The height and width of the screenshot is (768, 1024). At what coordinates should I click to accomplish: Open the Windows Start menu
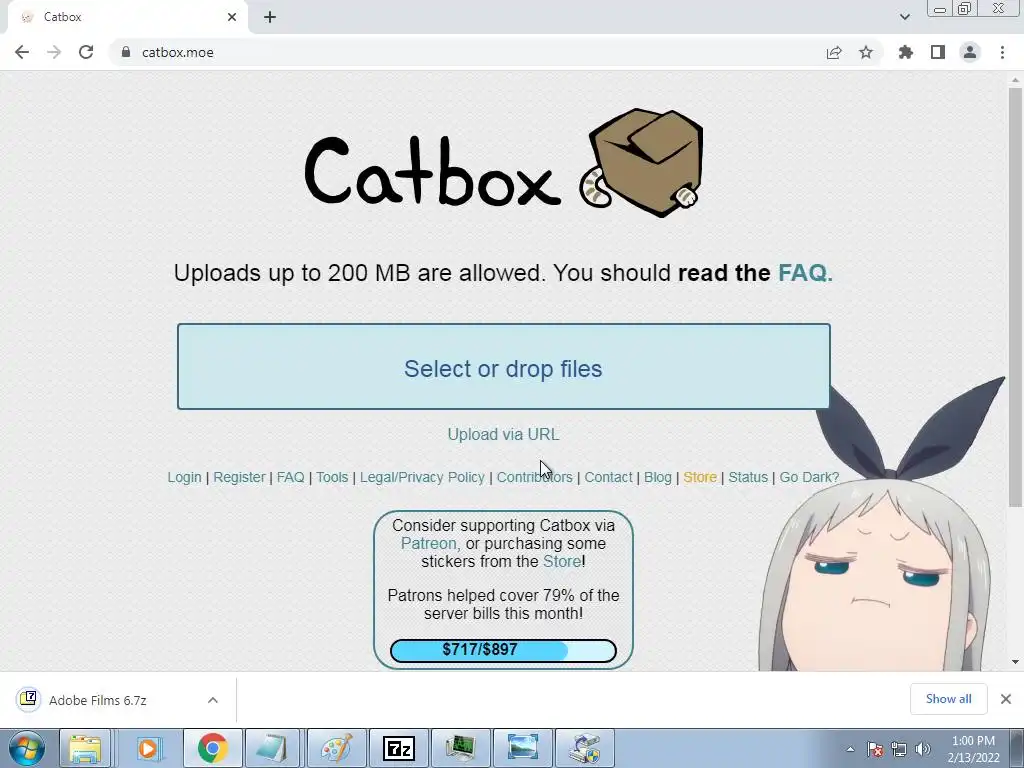coord(27,748)
